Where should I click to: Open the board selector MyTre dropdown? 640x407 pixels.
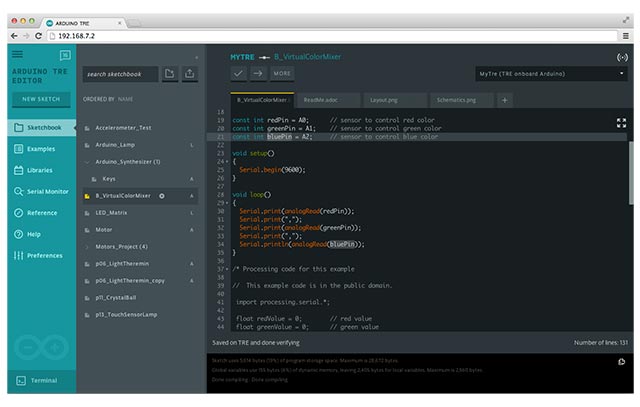pyautogui.click(x=551, y=73)
